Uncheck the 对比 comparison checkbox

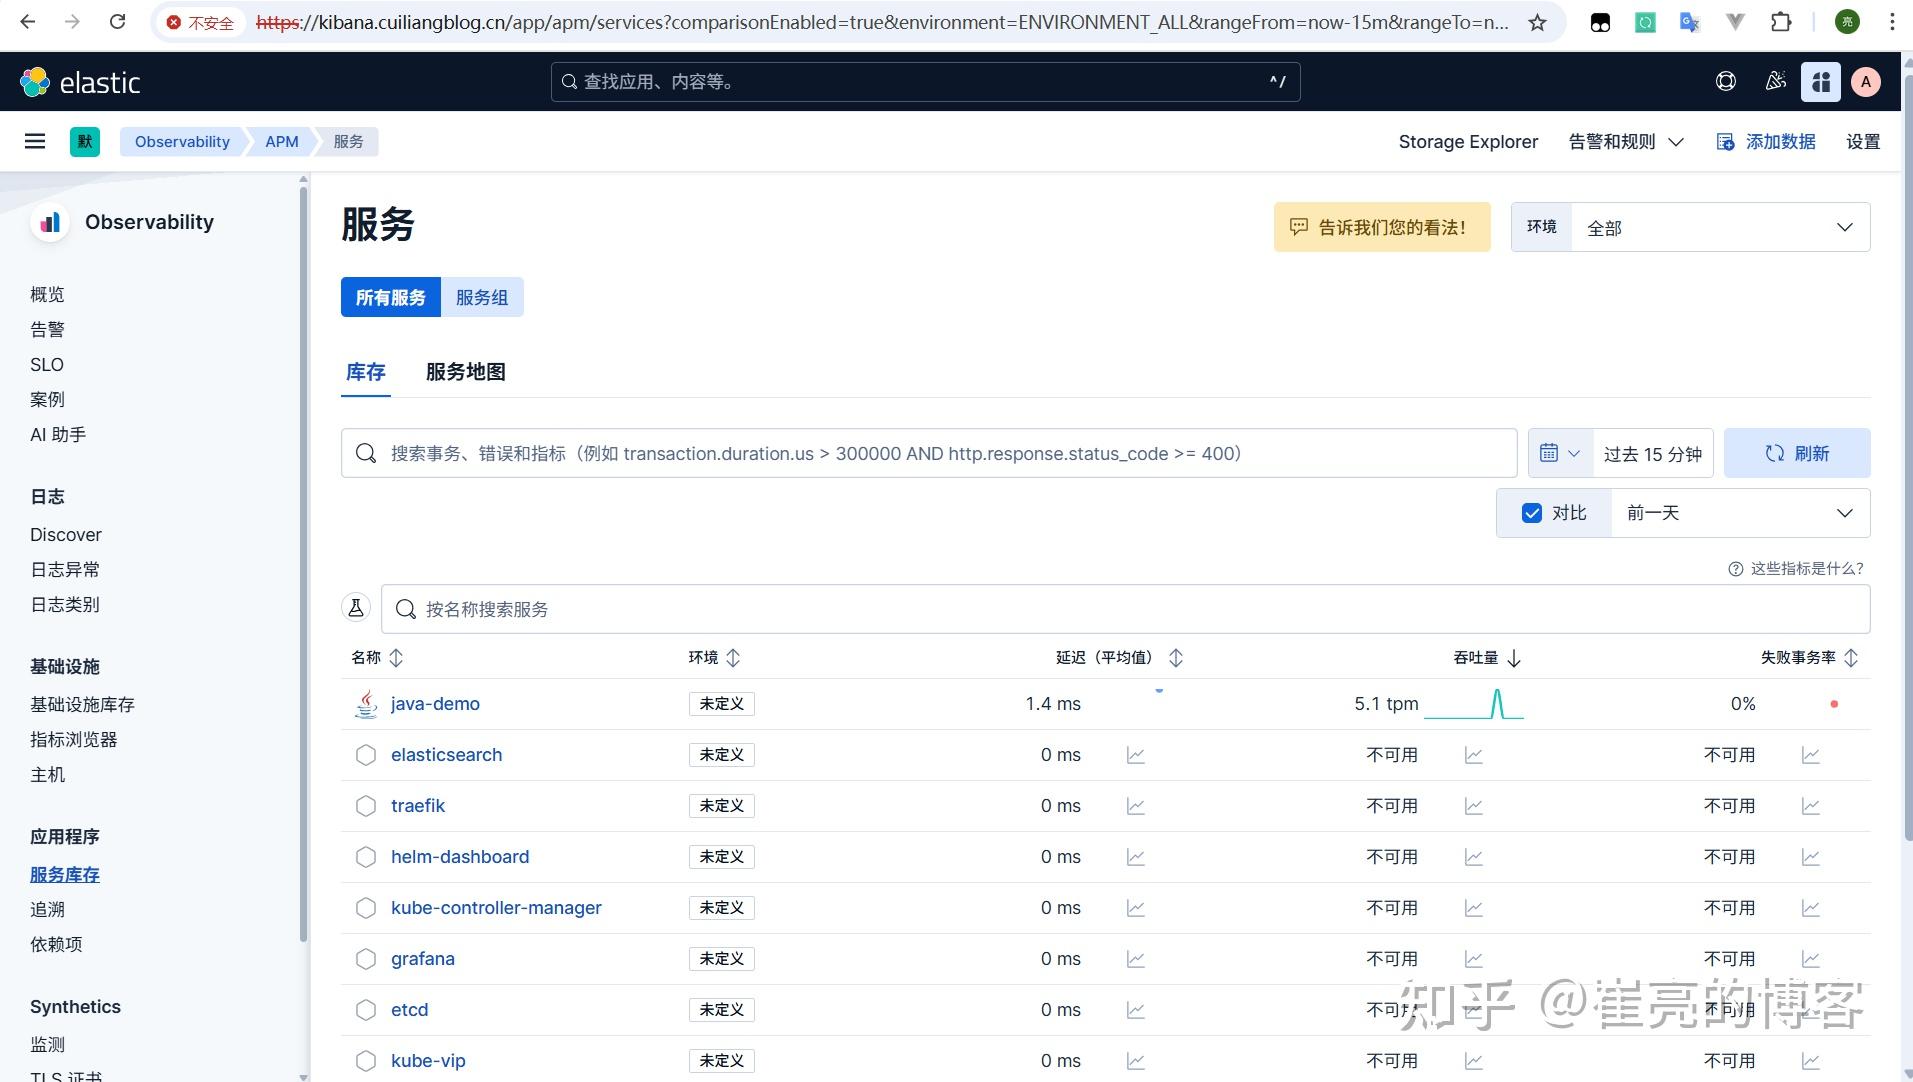(1534, 512)
